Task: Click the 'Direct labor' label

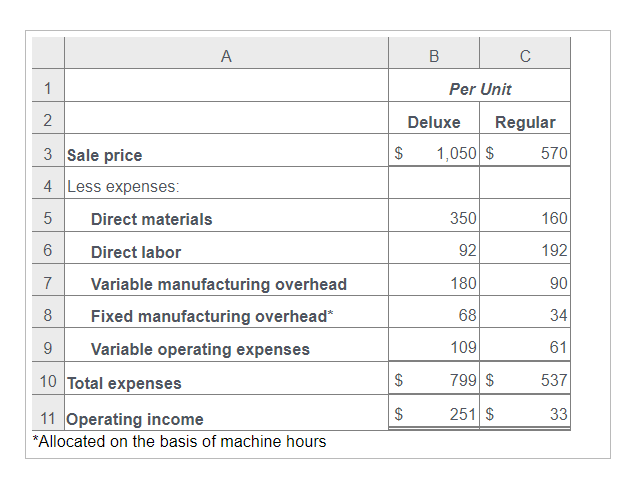Action: click(136, 252)
